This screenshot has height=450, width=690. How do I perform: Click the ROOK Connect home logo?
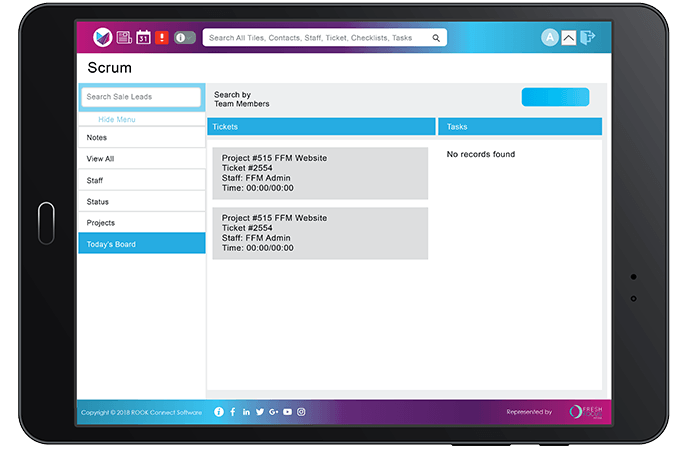click(x=101, y=38)
